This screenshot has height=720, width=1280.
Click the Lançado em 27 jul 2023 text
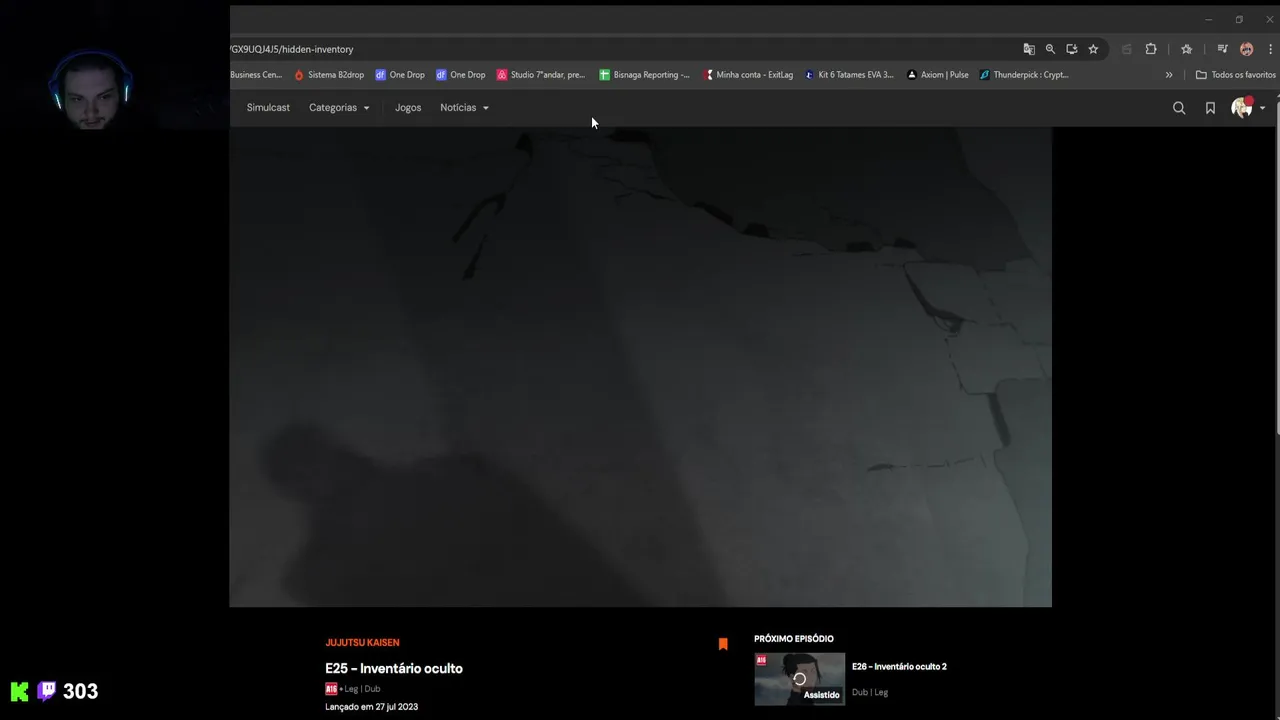[371, 707]
